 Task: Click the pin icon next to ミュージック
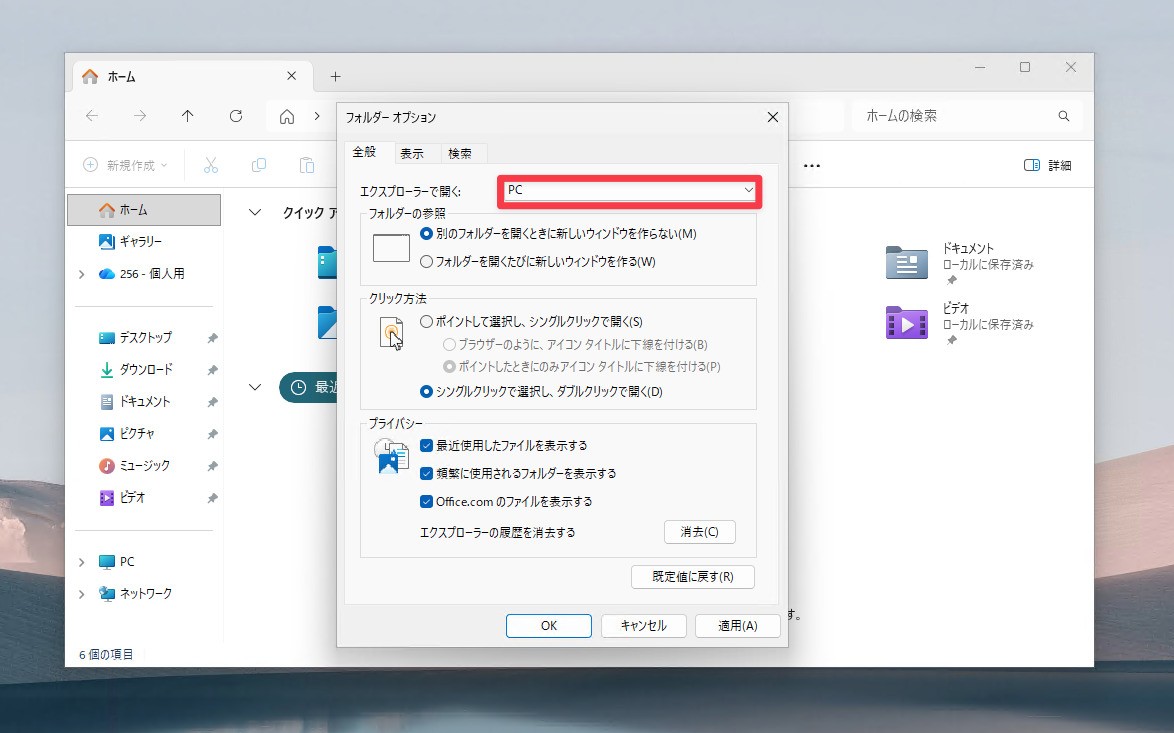(212, 466)
